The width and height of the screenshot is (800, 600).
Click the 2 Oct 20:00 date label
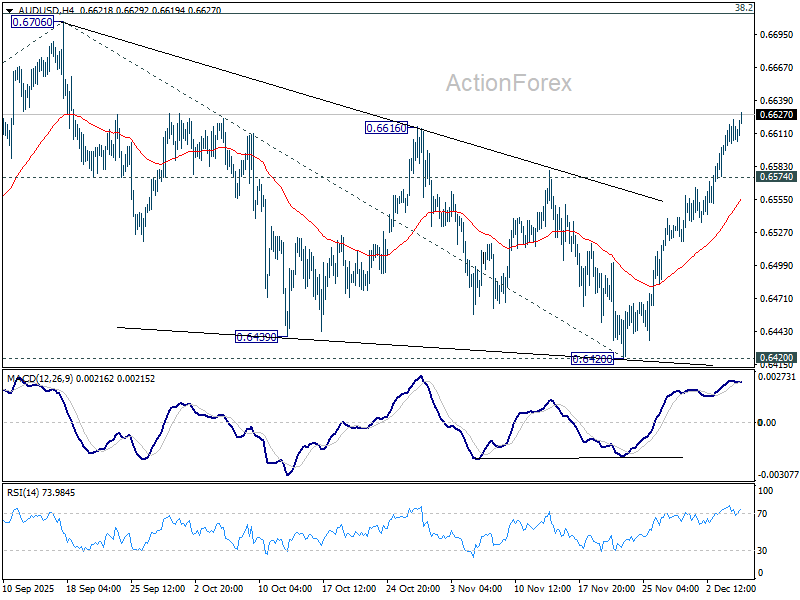pyautogui.click(x=219, y=588)
